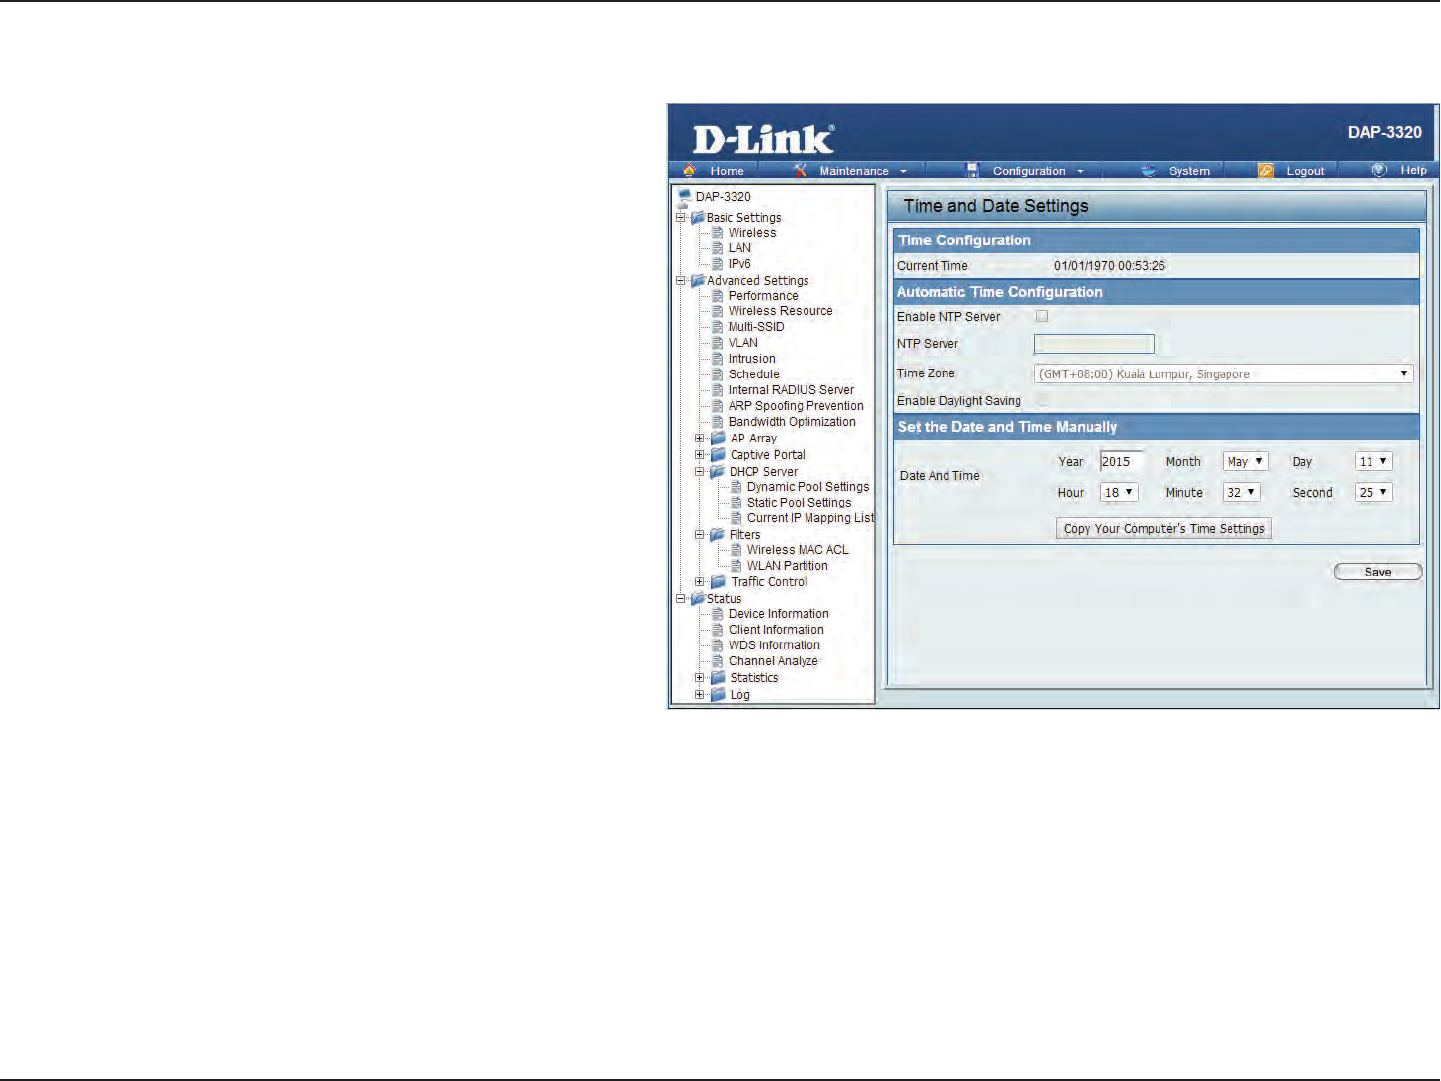
Task: Collapse the Basic Settings tree node
Action: [x=681, y=217]
